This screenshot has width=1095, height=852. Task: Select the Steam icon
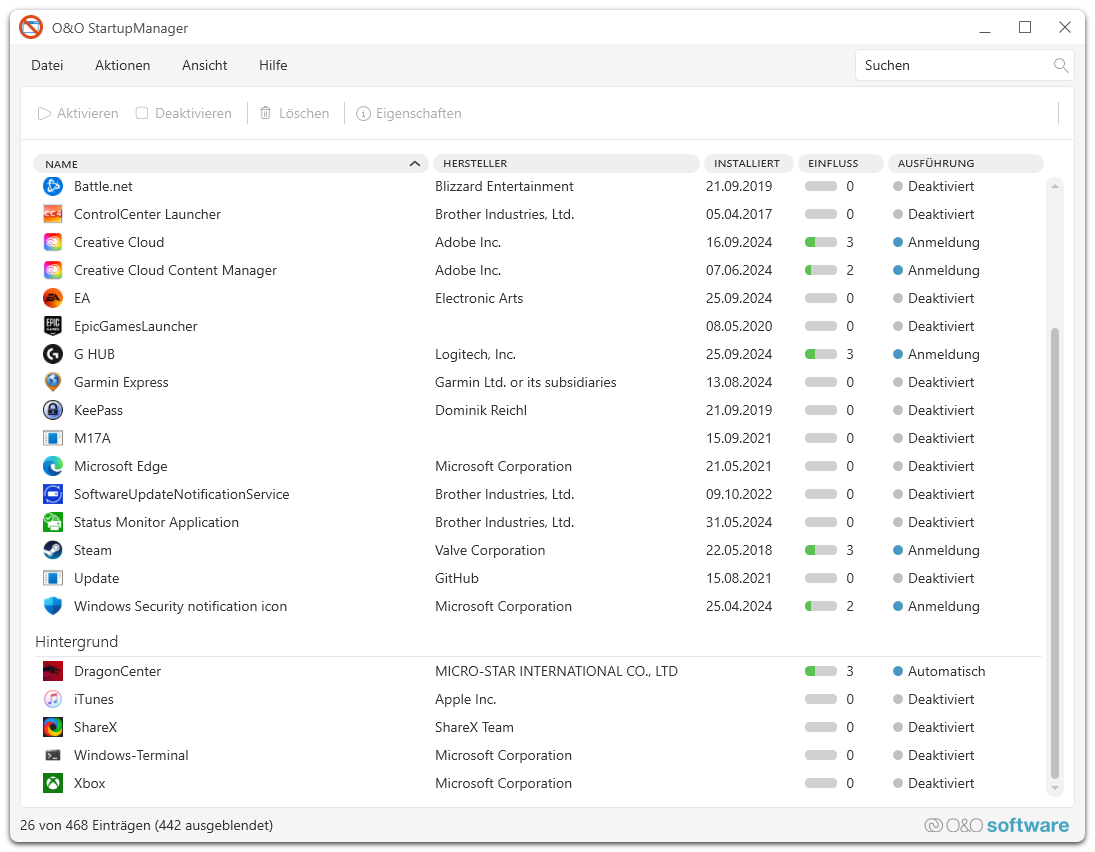53,550
